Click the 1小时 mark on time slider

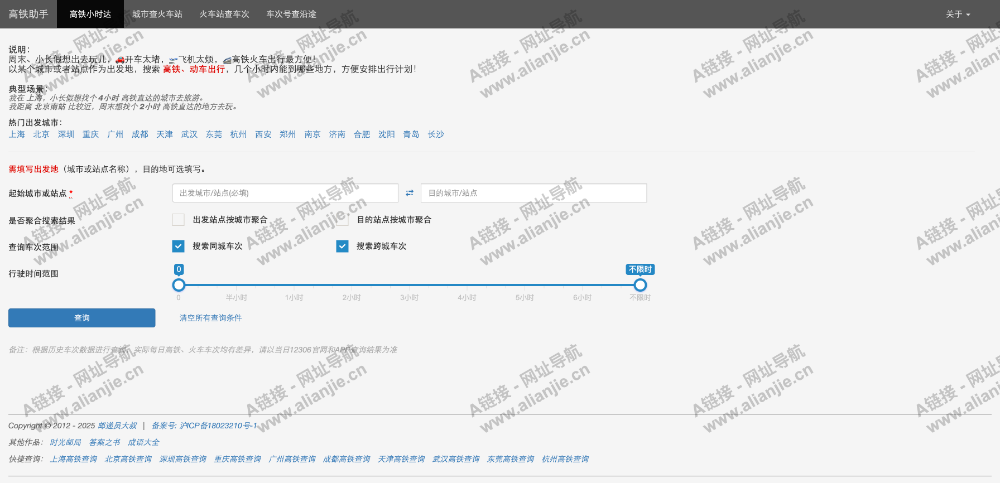pos(294,297)
